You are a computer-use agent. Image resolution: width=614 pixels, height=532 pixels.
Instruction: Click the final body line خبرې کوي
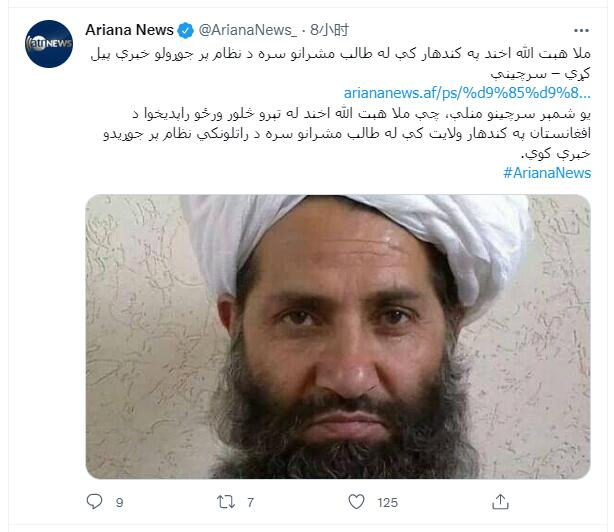click(556, 153)
